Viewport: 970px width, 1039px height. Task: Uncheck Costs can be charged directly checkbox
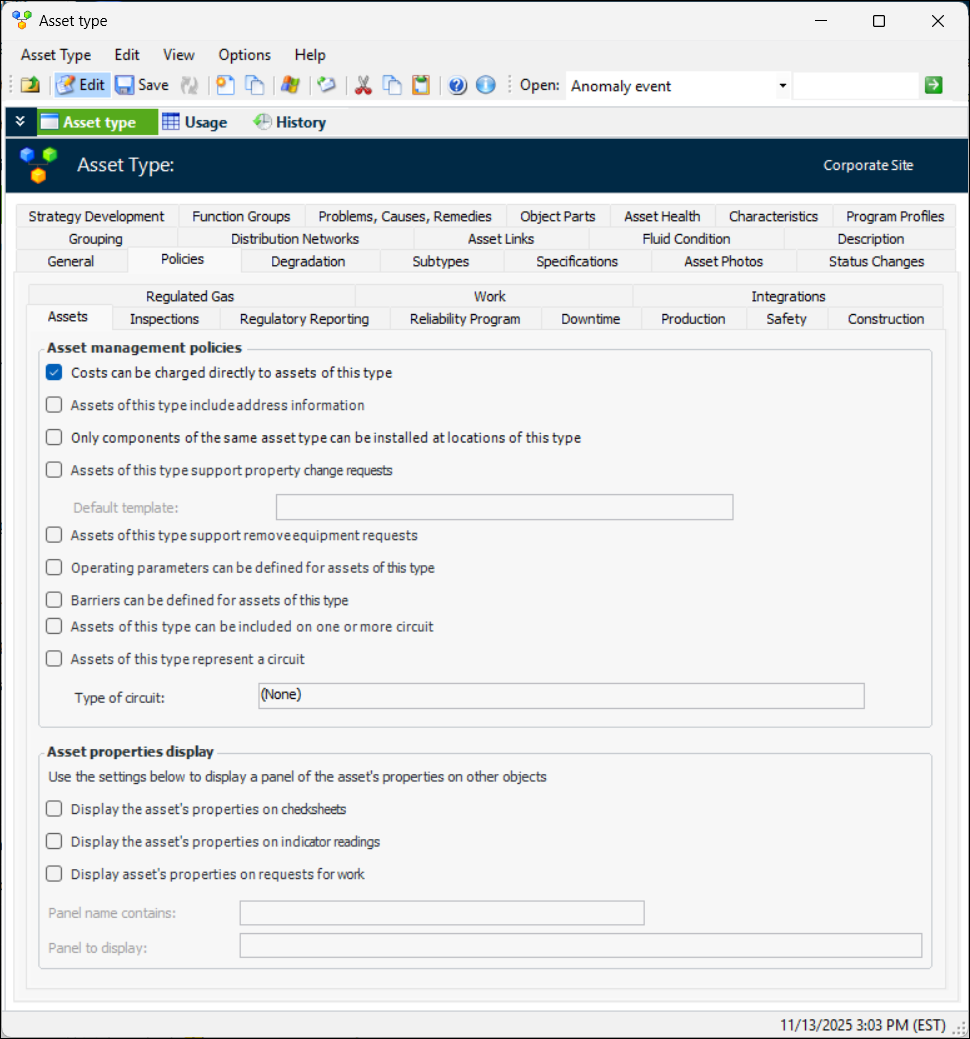54,373
